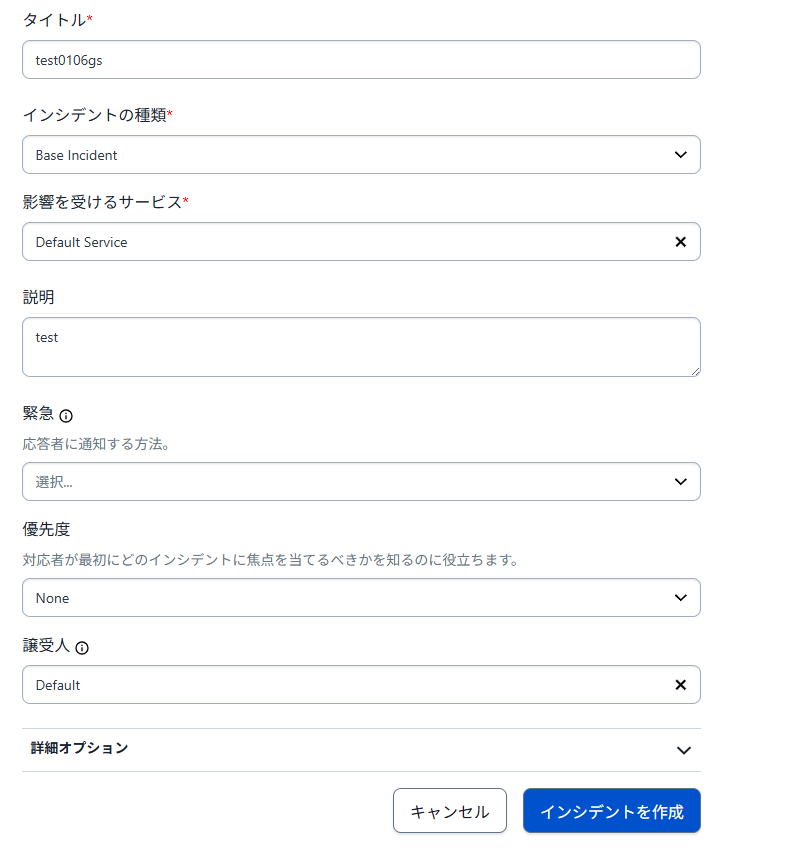Click the chevron arrow in the 緊急 select box
Viewport: 807px width, 850px height.
(681, 482)
